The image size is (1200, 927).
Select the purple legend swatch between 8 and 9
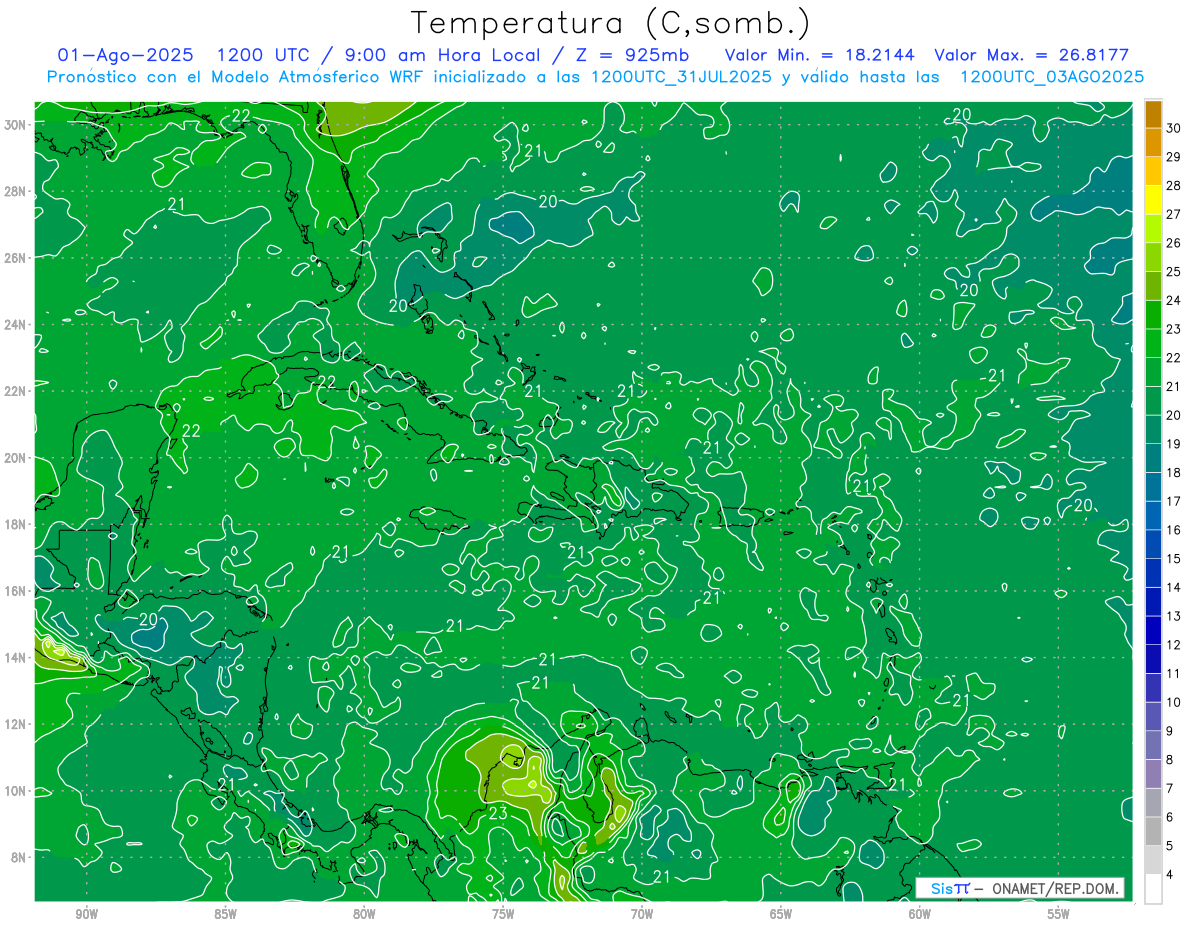(x=1153, y=745)
